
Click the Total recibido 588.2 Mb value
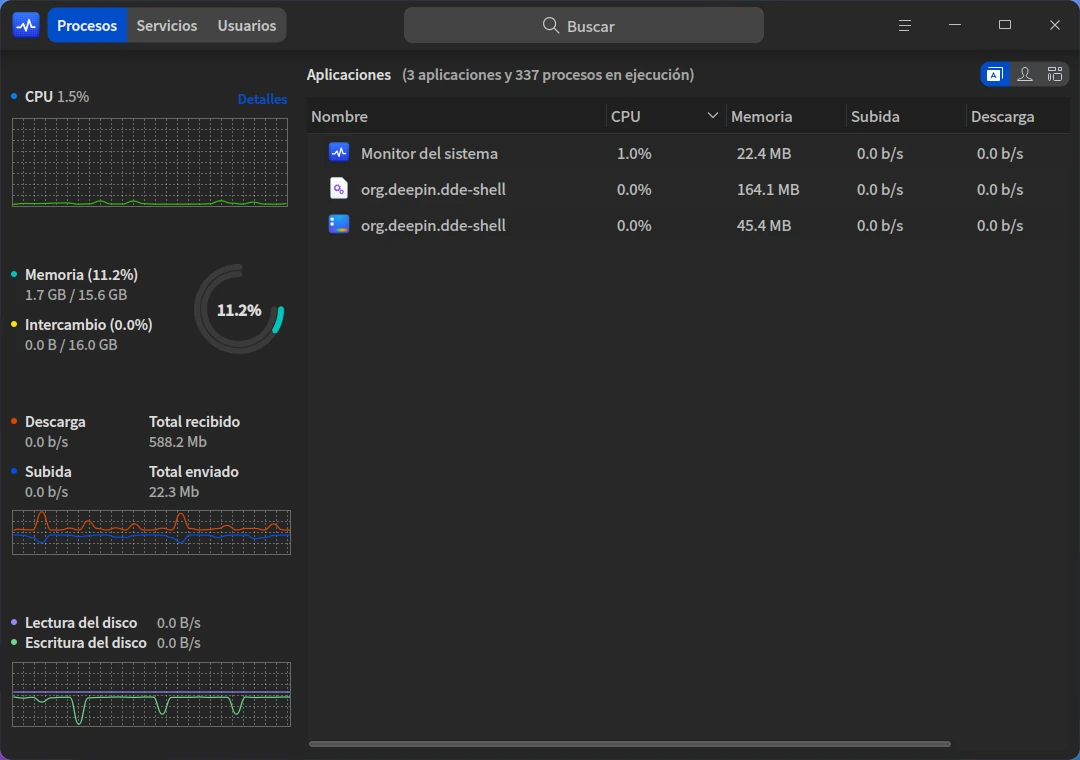pos(178,442)
